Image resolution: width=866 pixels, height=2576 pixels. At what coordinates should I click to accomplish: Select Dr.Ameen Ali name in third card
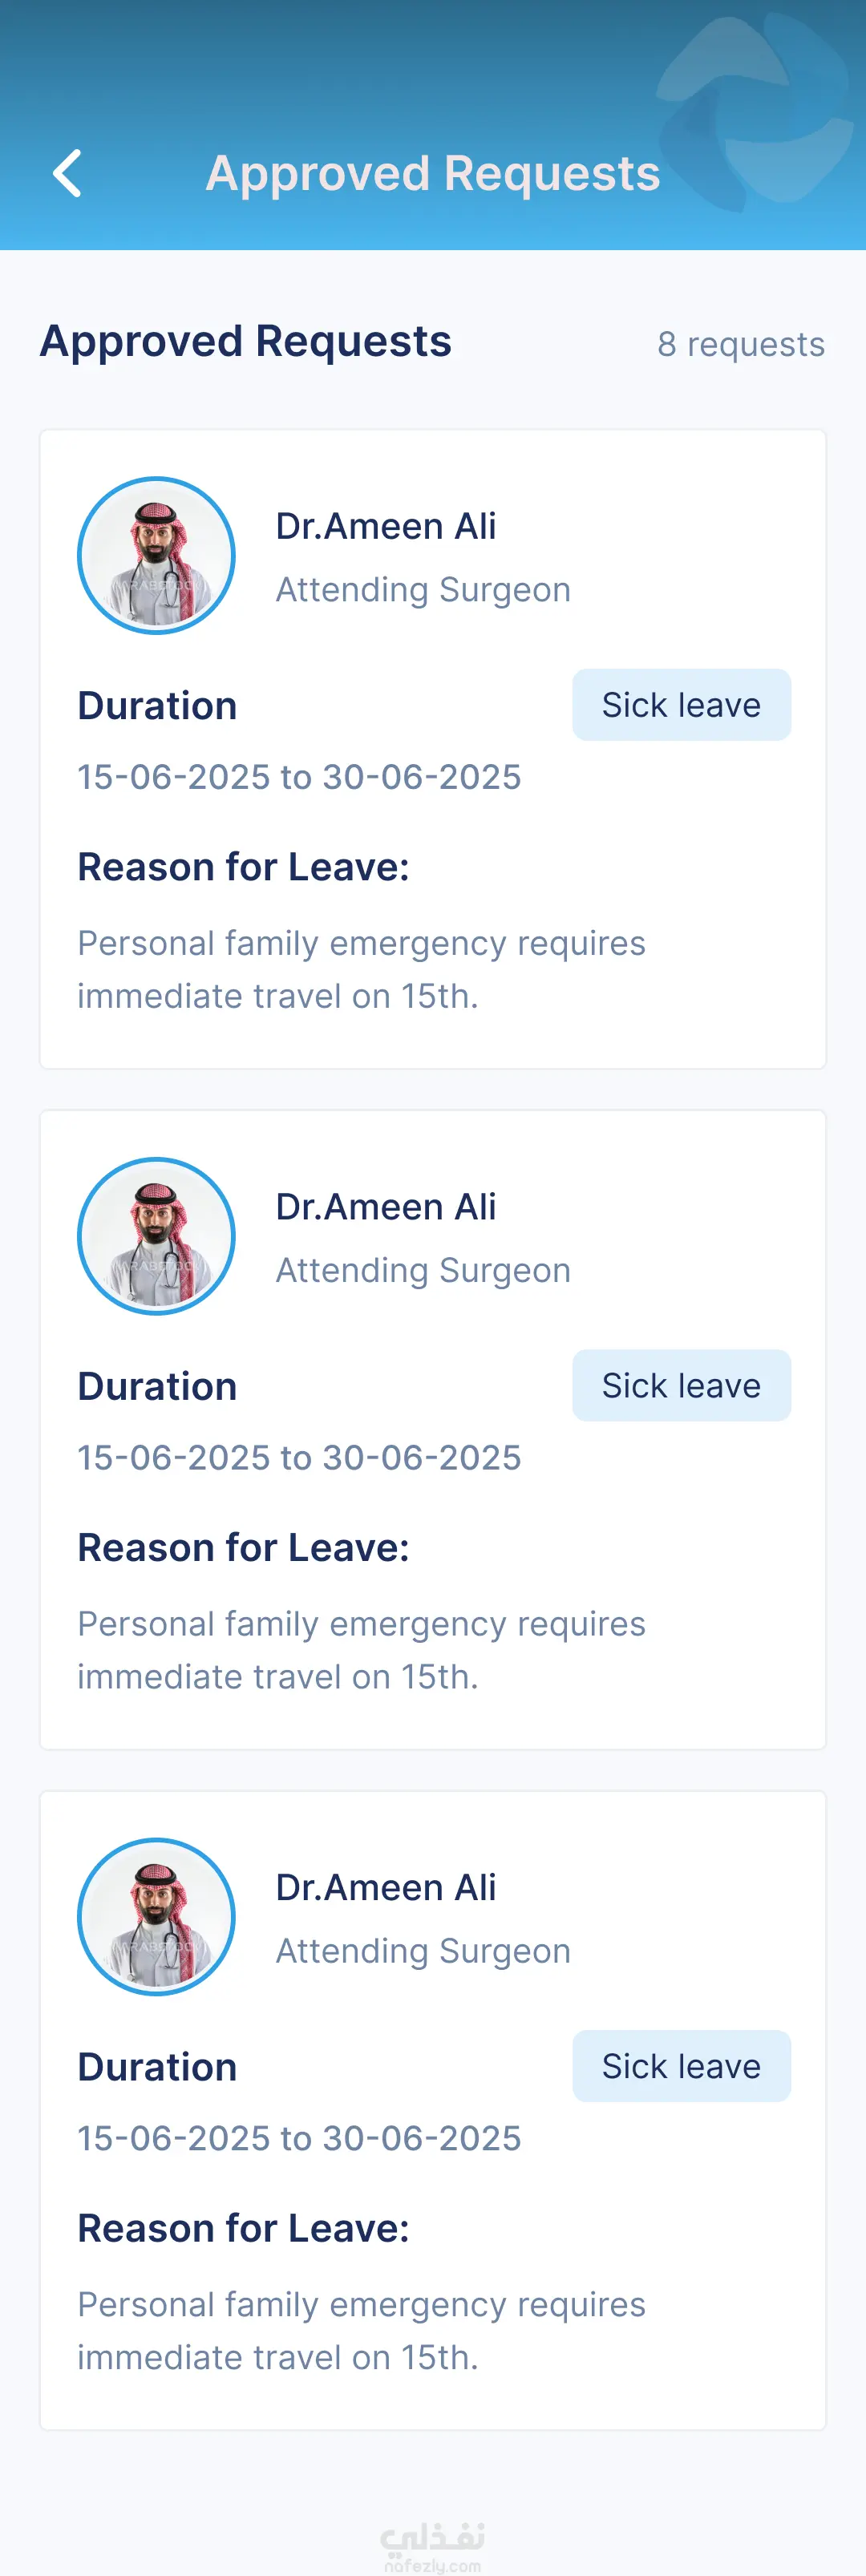pos(386,1887)
